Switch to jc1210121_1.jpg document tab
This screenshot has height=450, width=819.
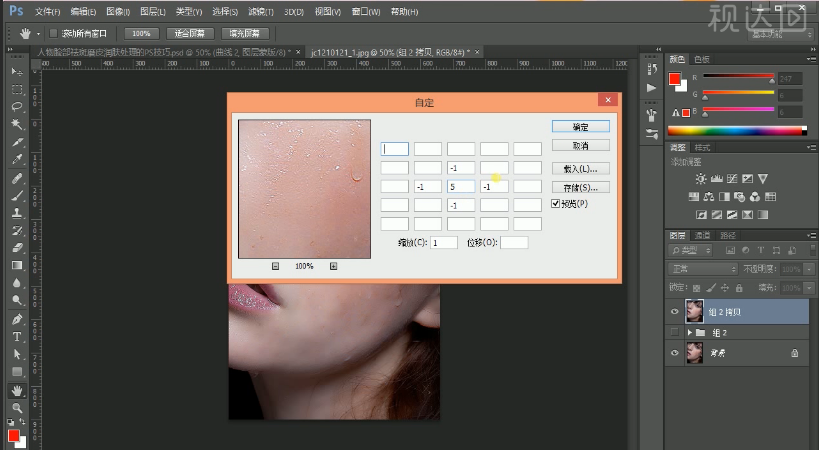tap(390, 52)
